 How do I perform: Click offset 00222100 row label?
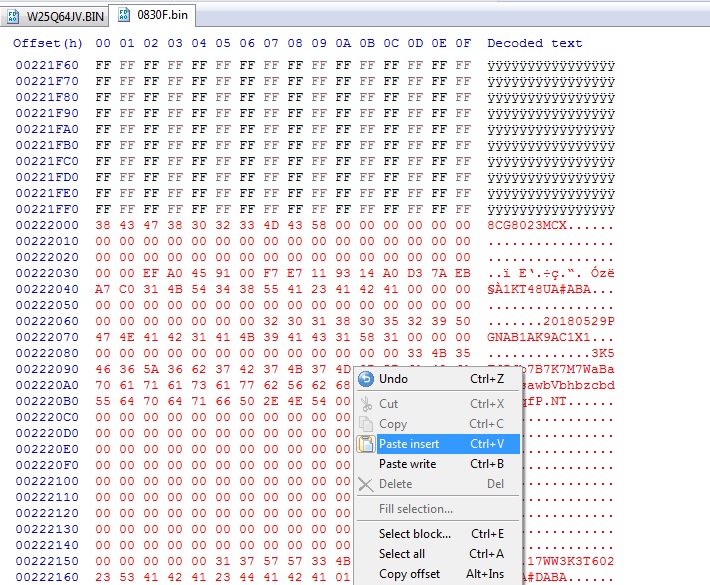tap(47, 481)
